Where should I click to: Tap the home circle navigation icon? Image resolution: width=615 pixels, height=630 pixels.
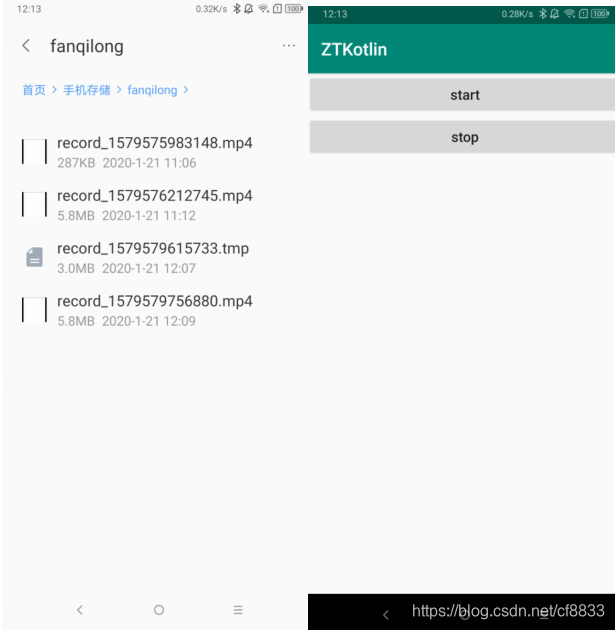[159, 610]
